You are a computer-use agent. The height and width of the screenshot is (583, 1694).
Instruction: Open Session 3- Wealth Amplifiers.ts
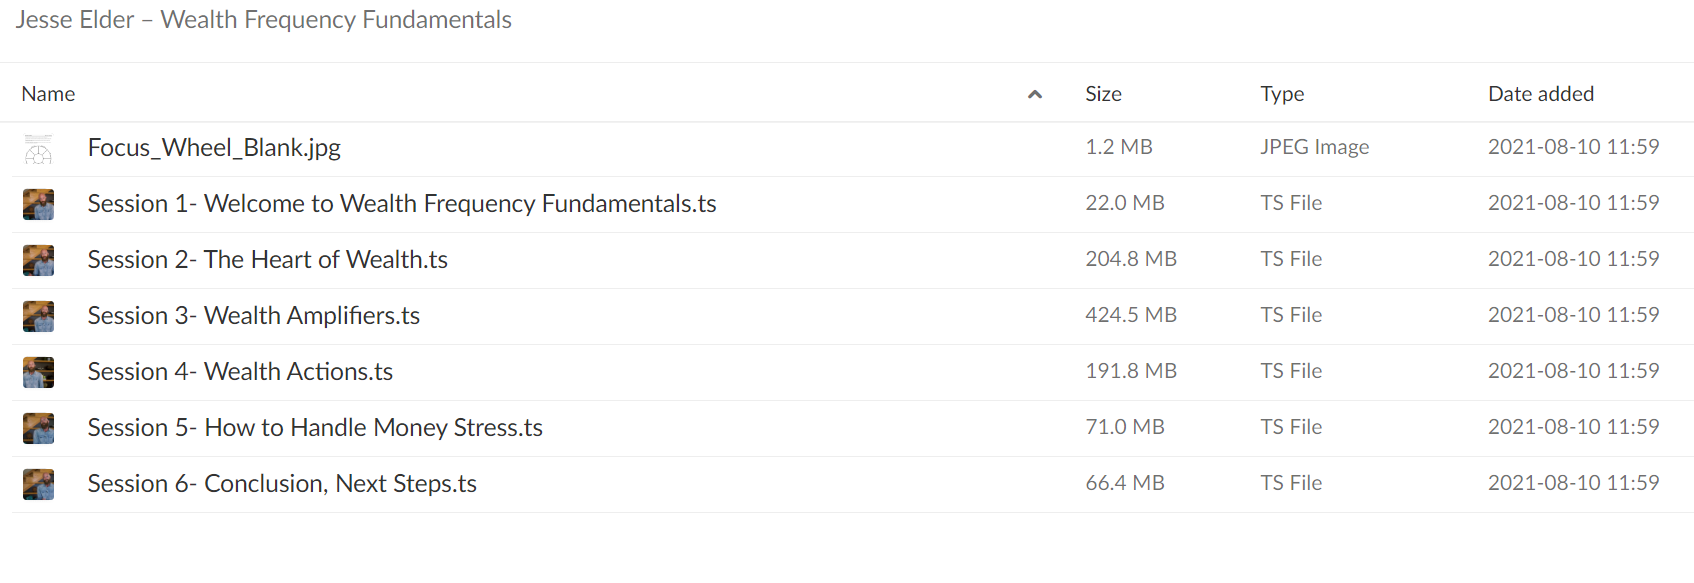click(x=254, y=316)
